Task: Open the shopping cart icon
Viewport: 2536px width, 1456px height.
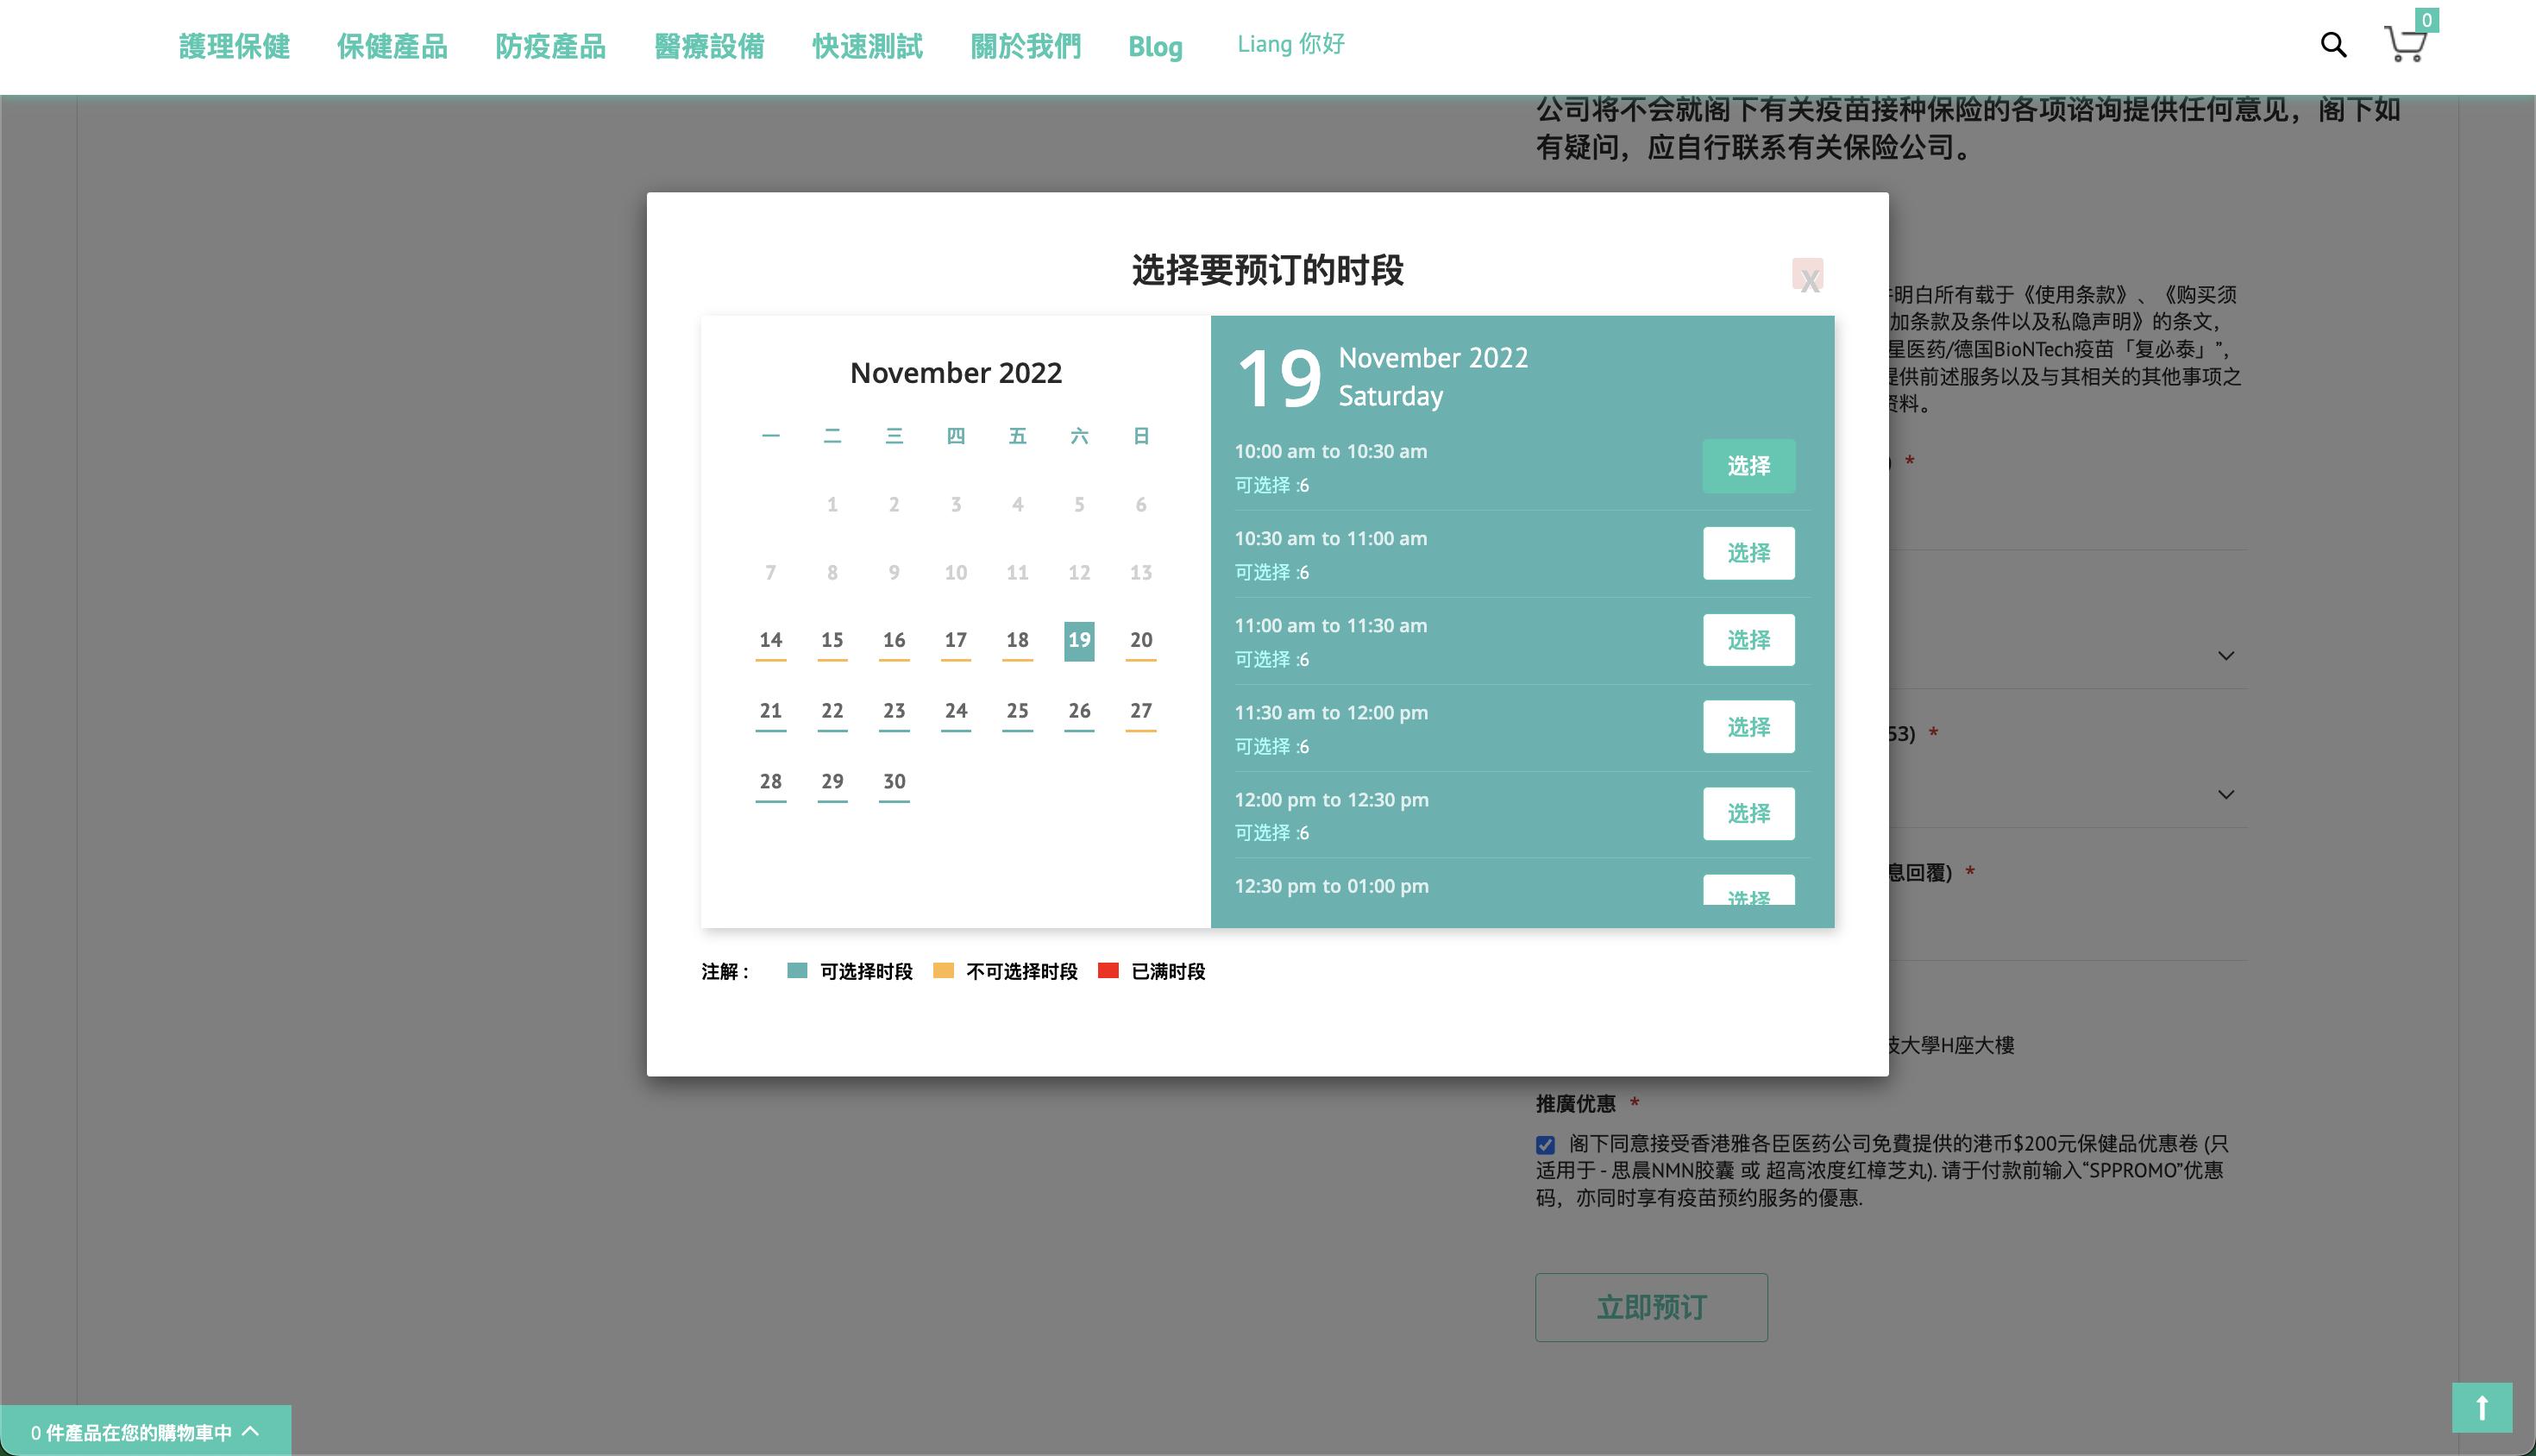Action: point(2405,45)
